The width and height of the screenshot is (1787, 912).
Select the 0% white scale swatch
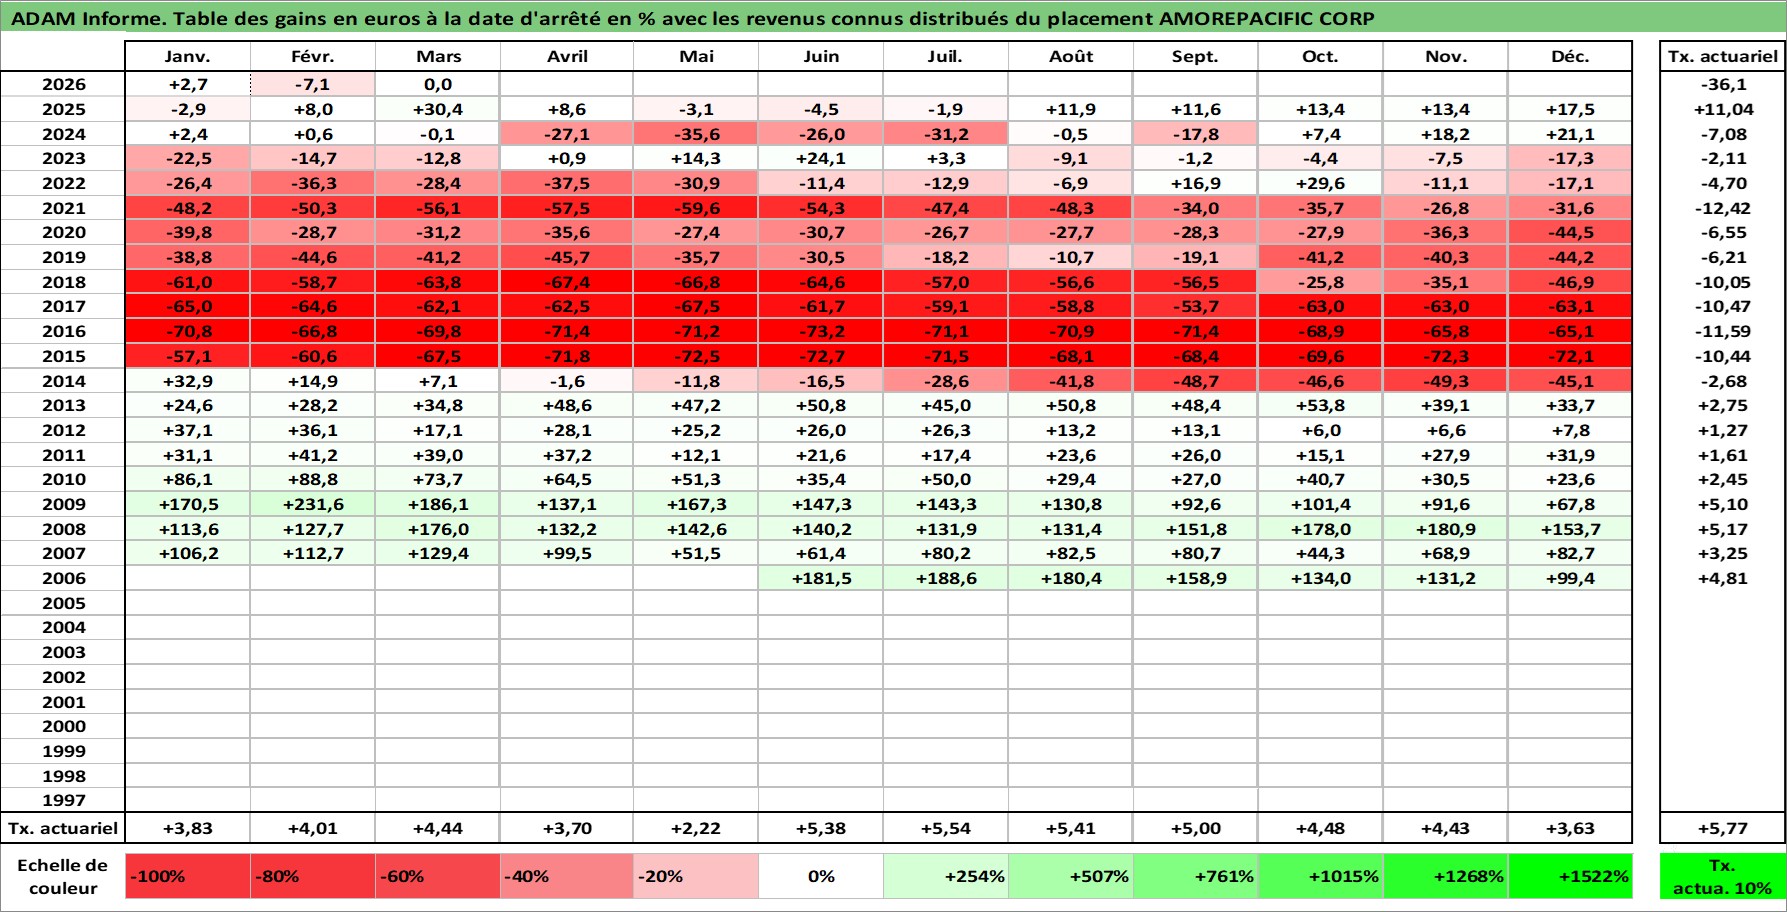coord(821,876)
